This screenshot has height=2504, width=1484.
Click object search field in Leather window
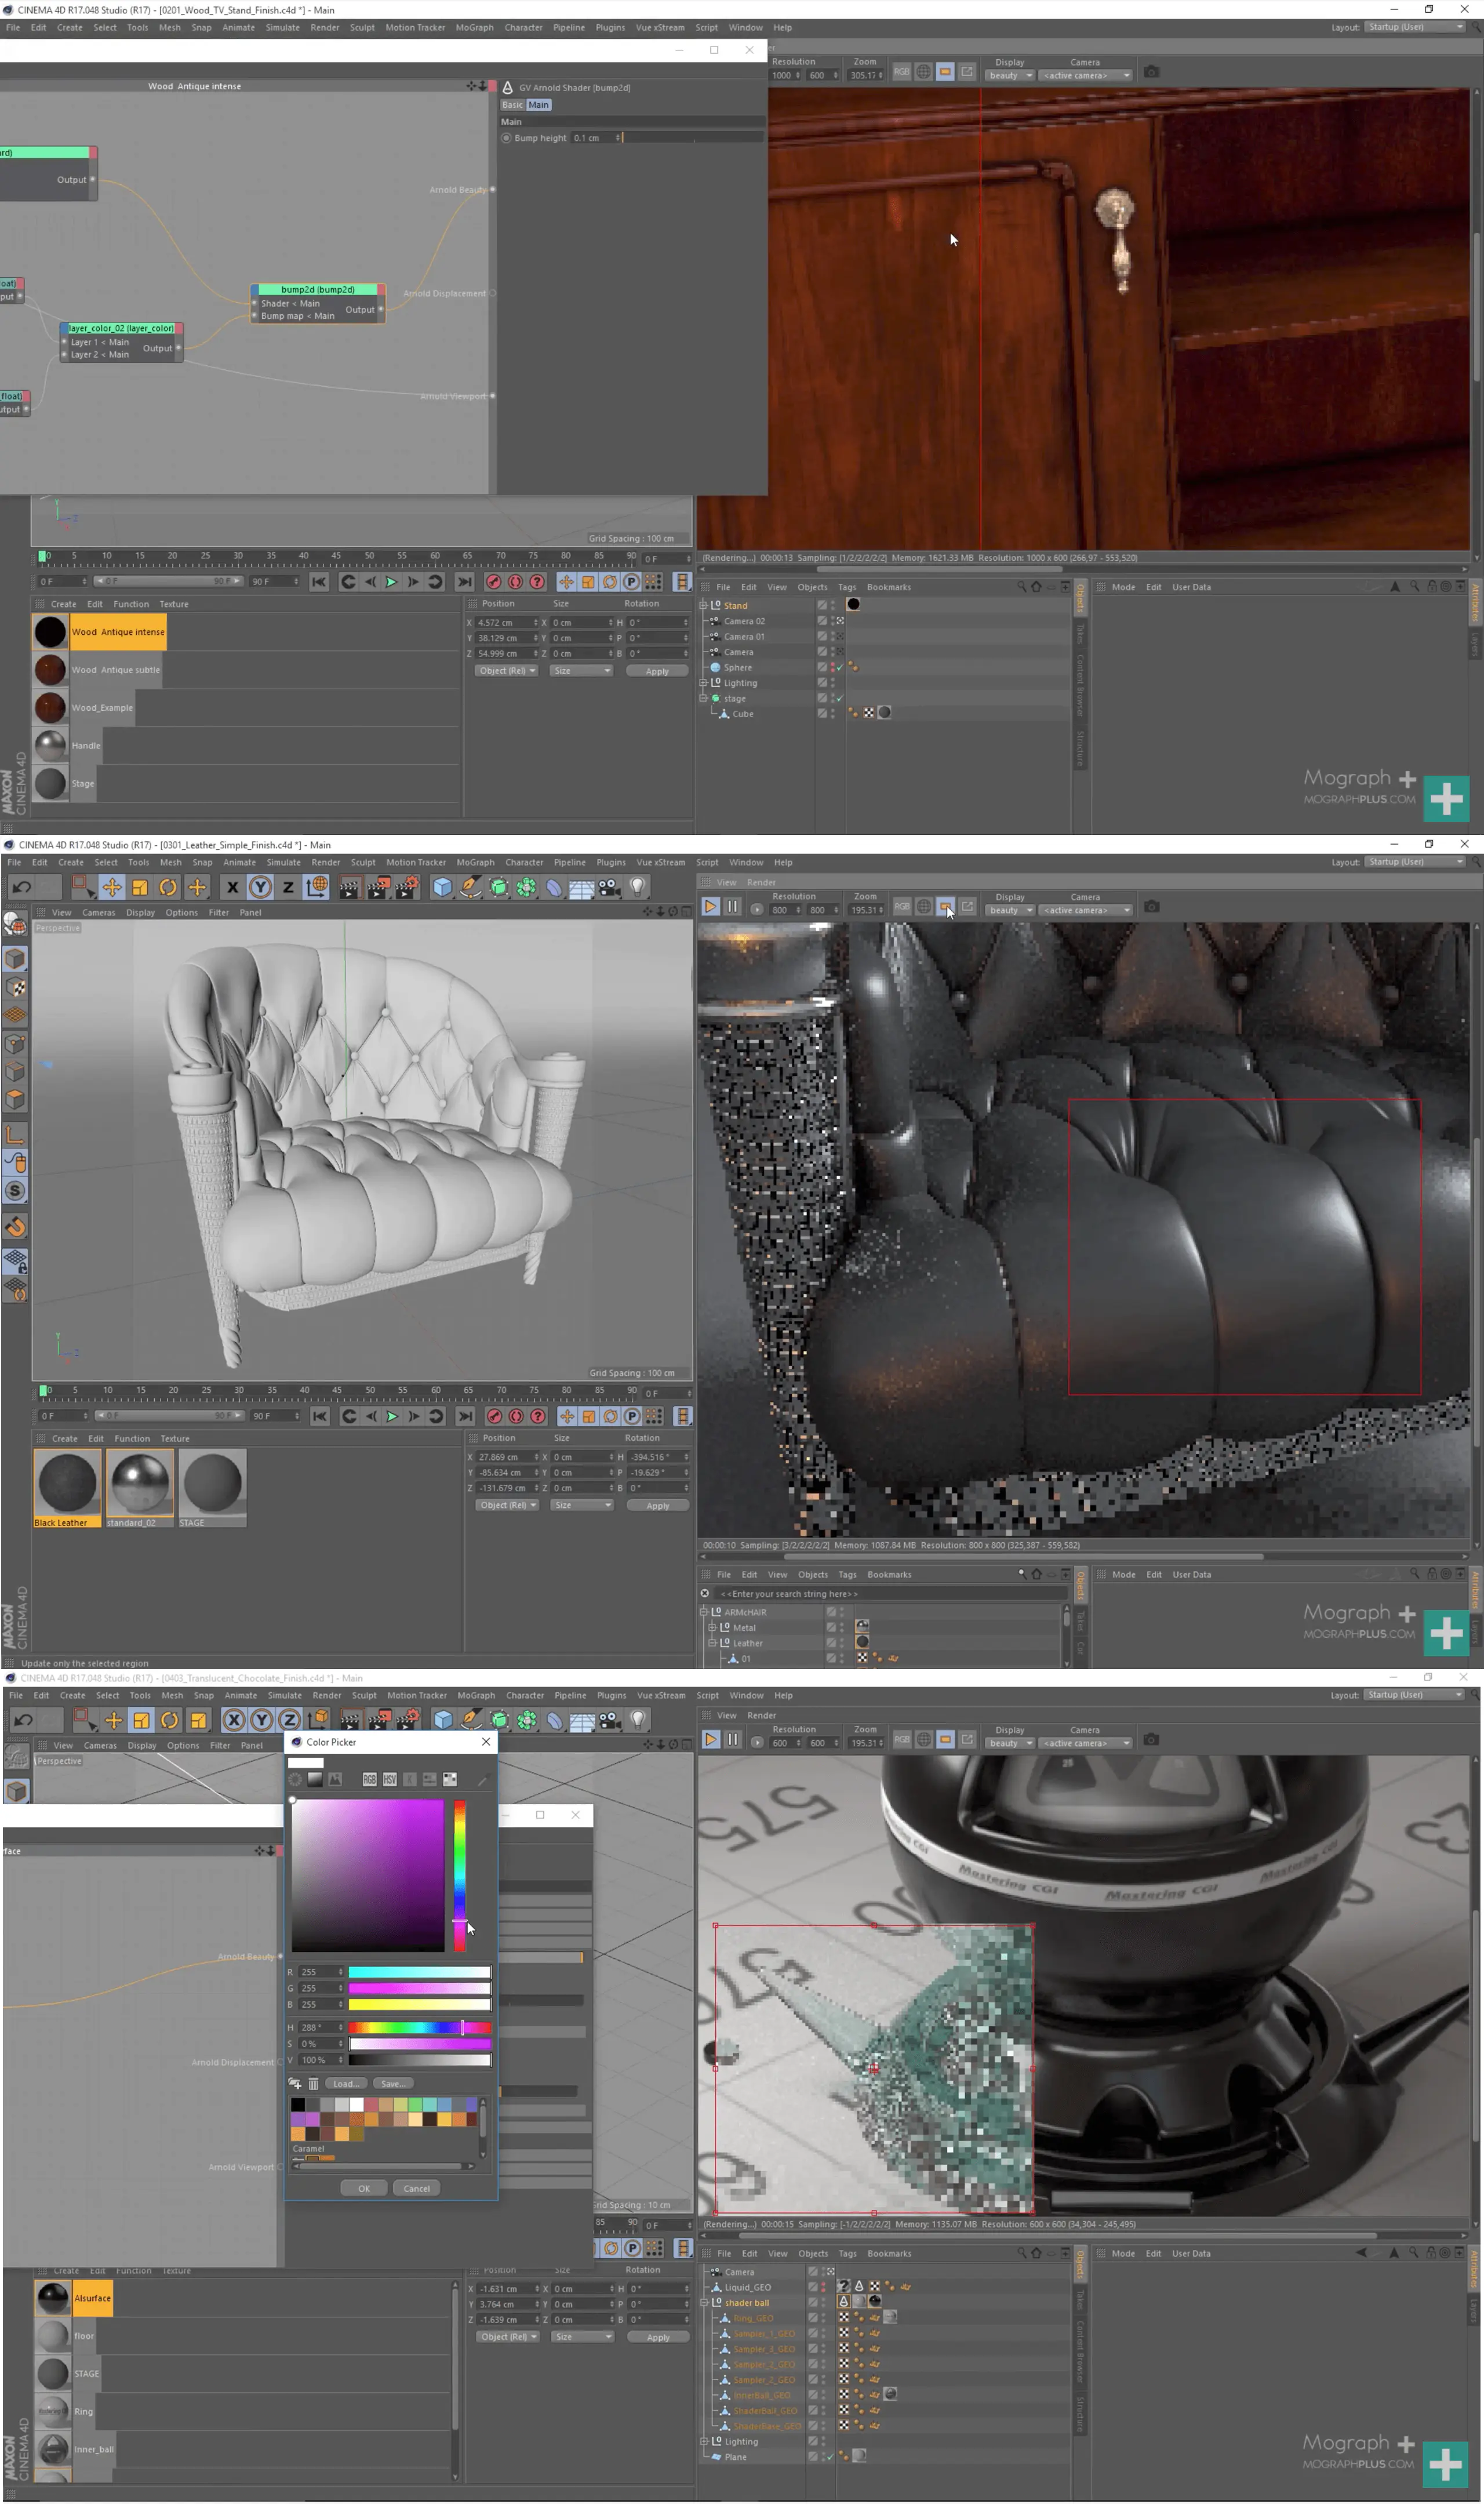tap(890, 1594)
